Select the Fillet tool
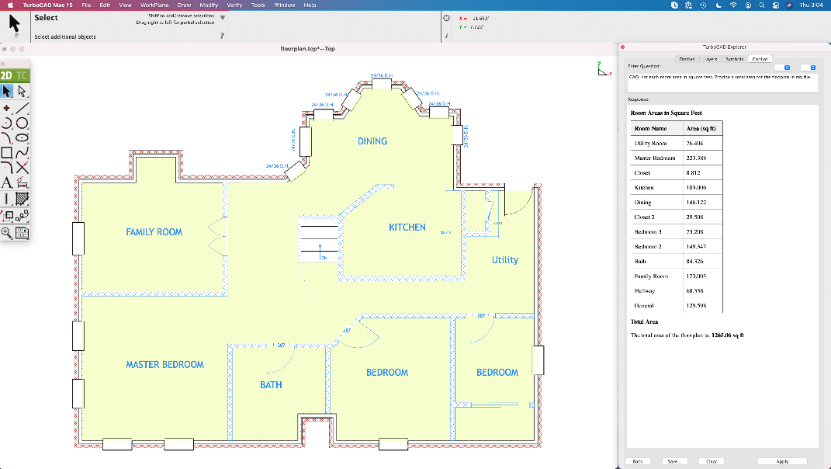 tap(7, 167)
